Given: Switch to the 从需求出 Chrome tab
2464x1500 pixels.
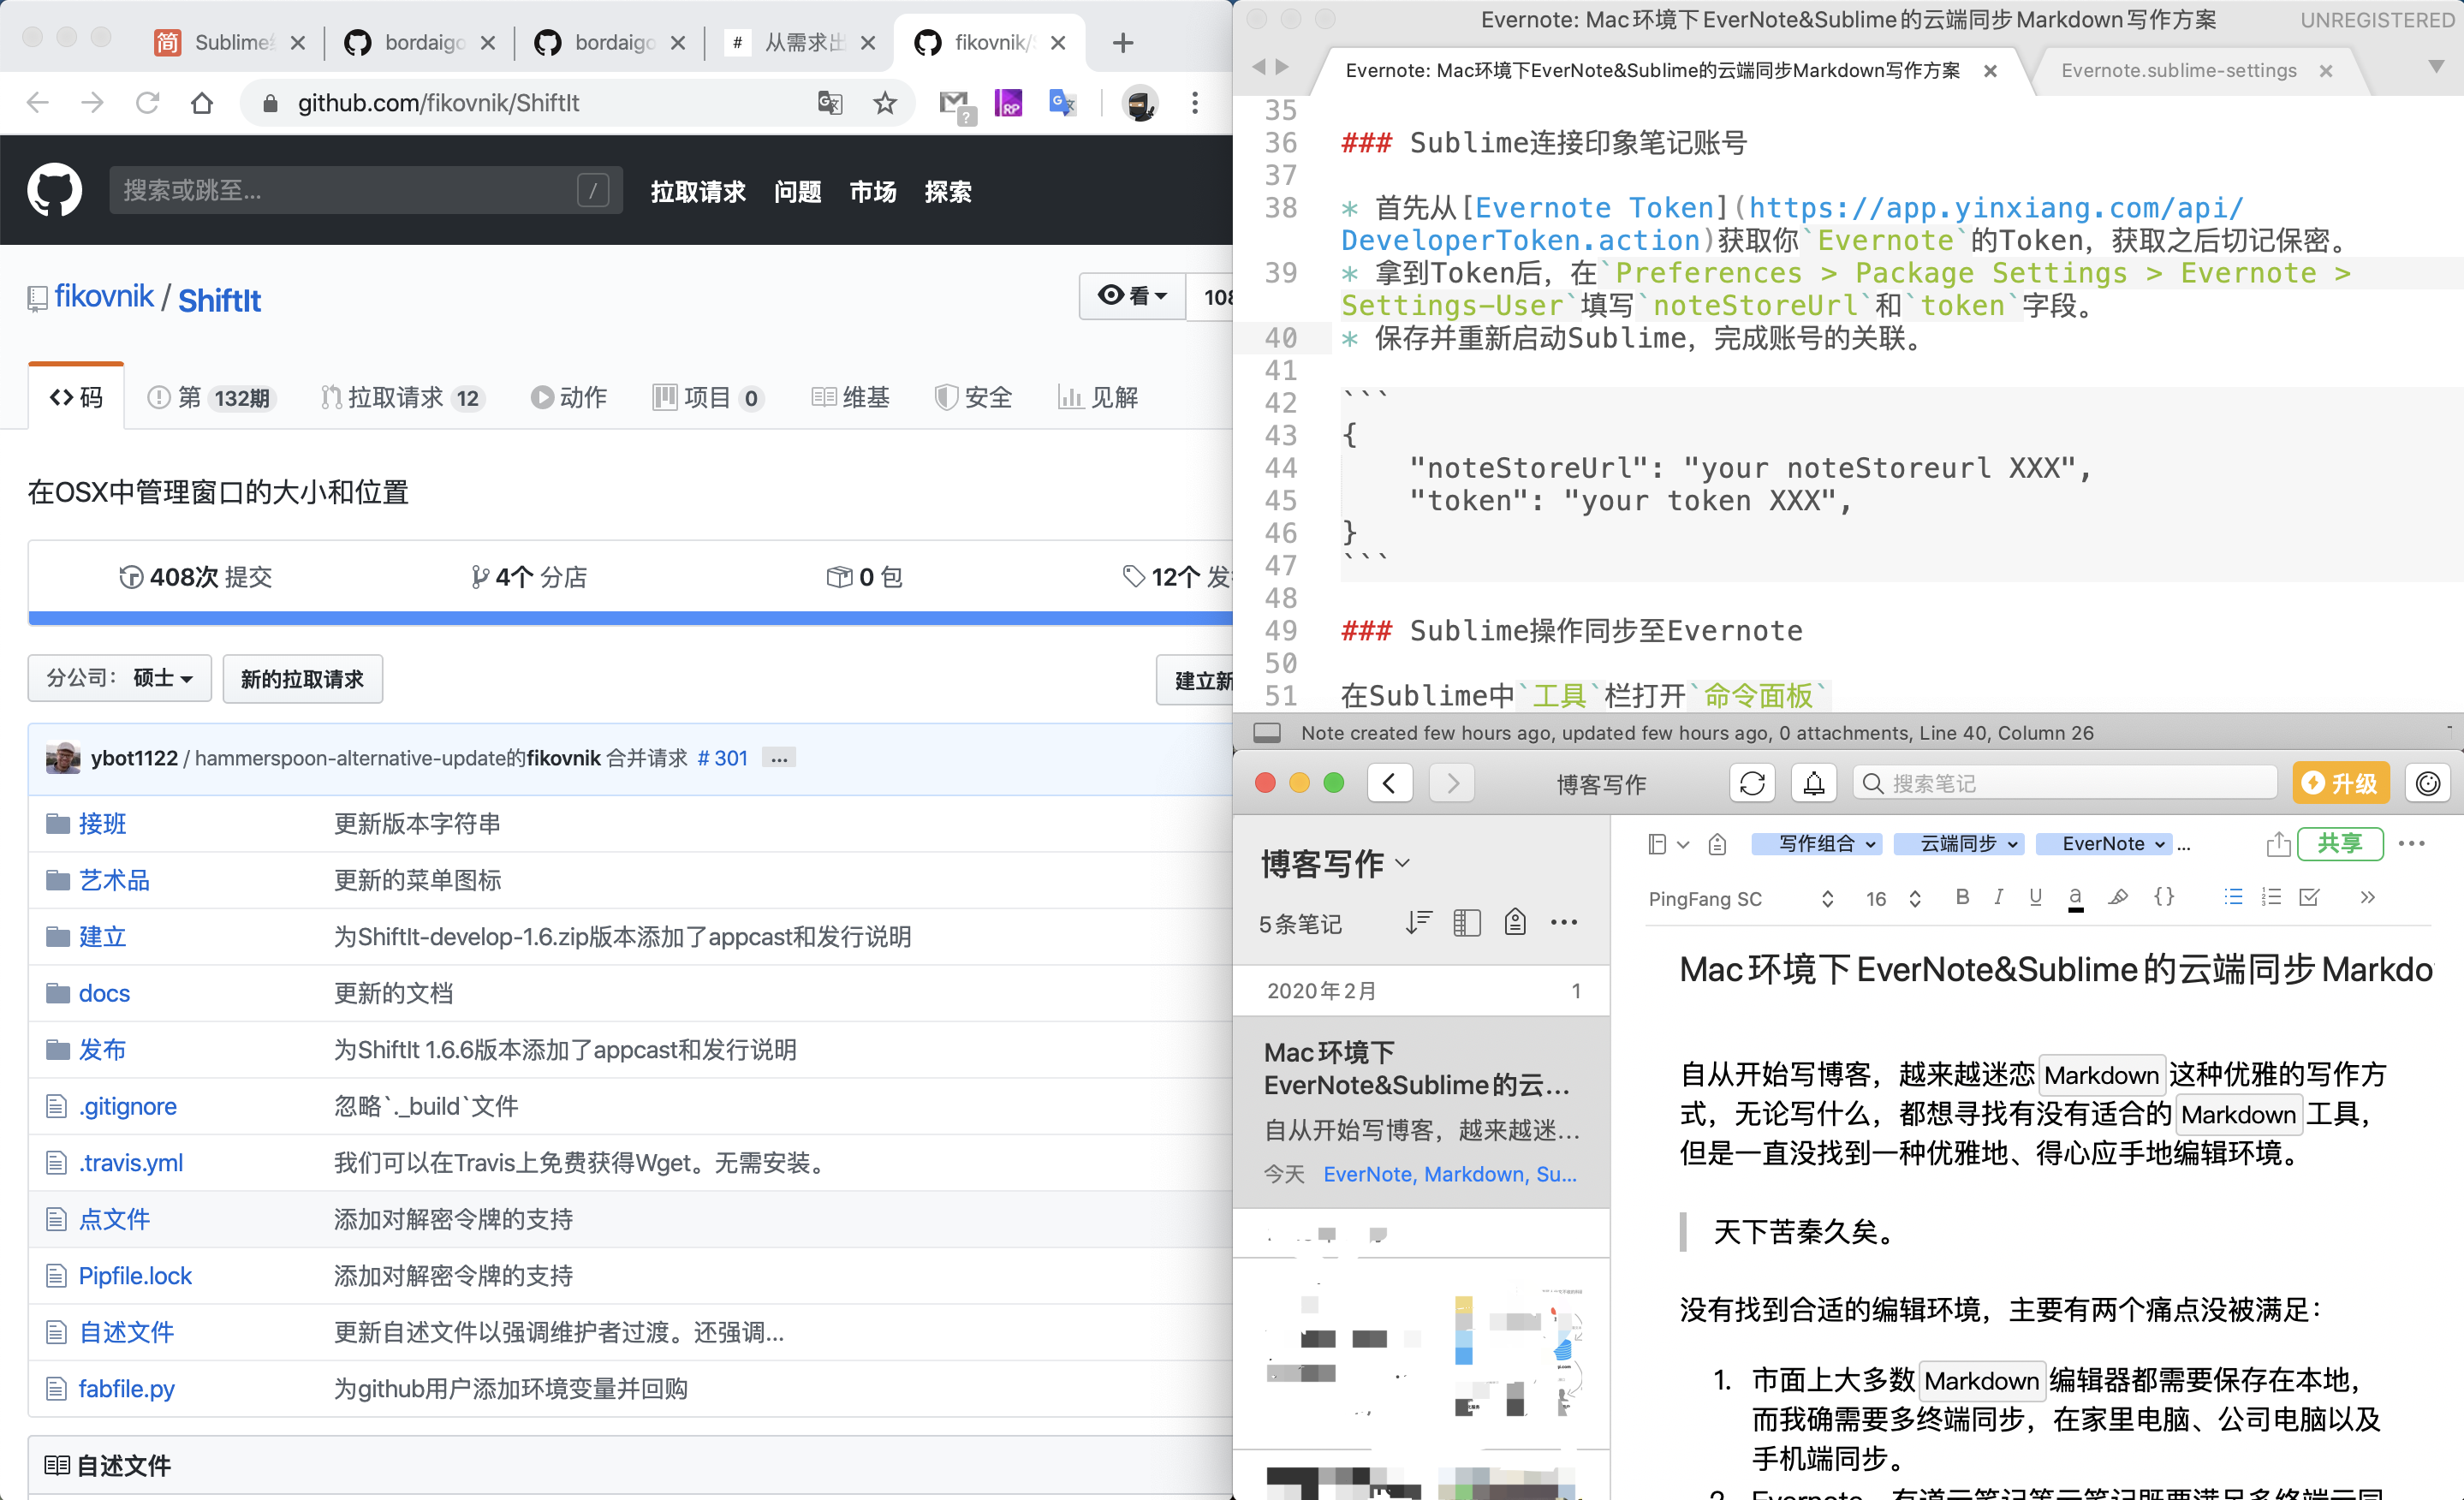Looking at the screenshot, I should (800, 42).
